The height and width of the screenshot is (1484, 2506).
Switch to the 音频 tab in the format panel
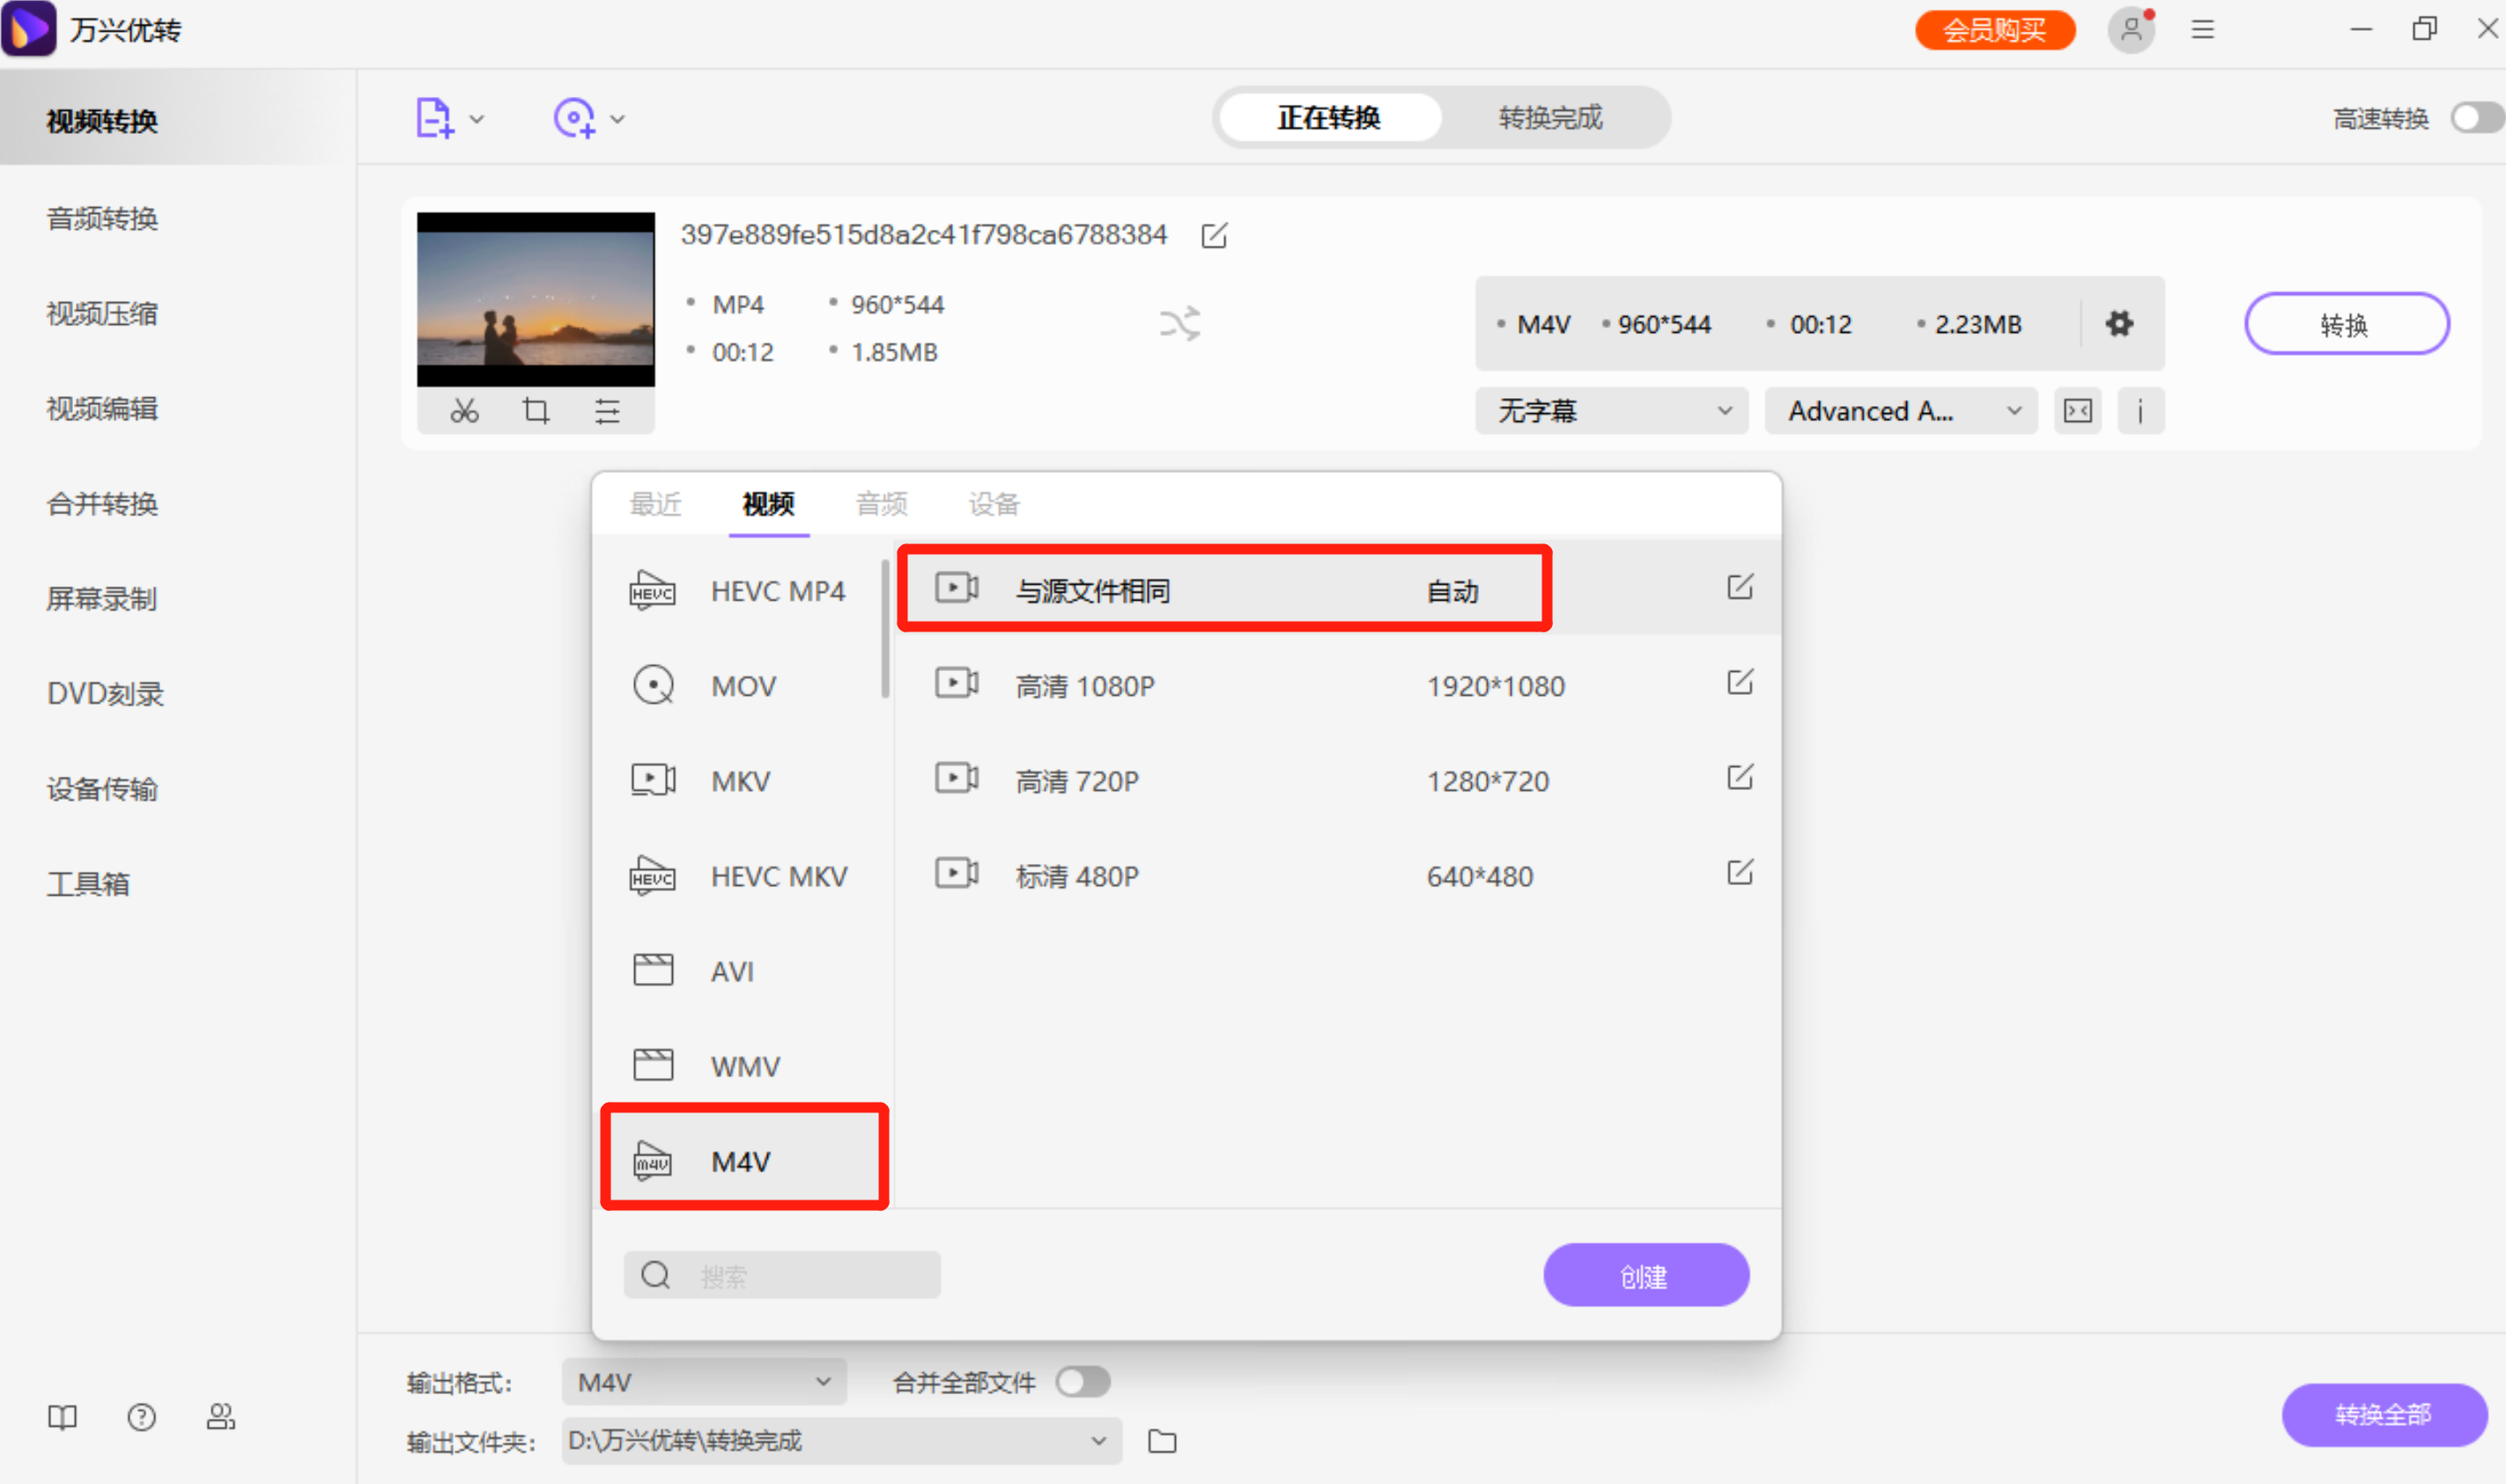click(881, 504)
